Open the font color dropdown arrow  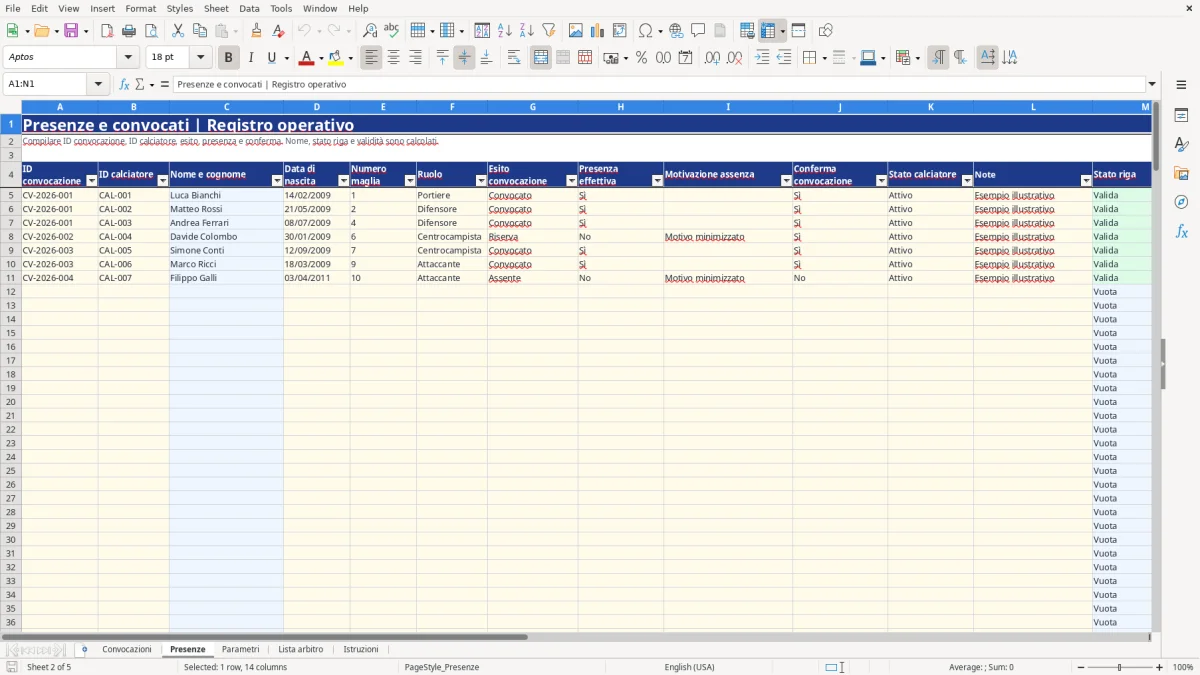pos(321,58)
